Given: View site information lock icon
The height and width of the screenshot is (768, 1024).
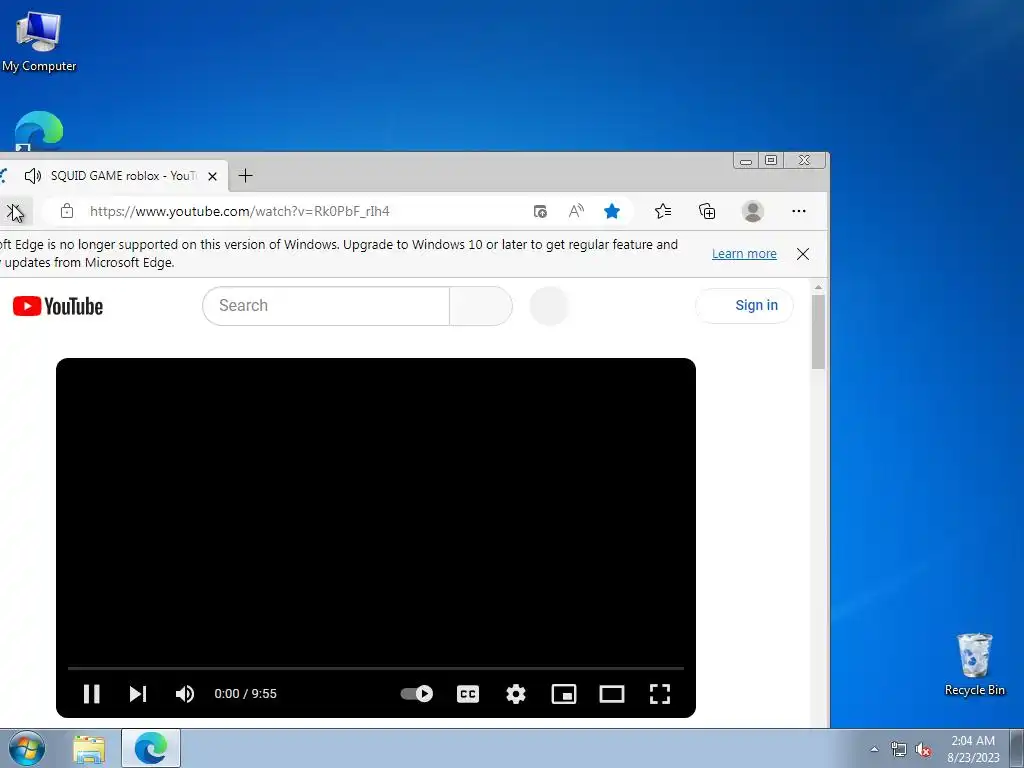Looking at the screenshot, I should click(67, 211).
